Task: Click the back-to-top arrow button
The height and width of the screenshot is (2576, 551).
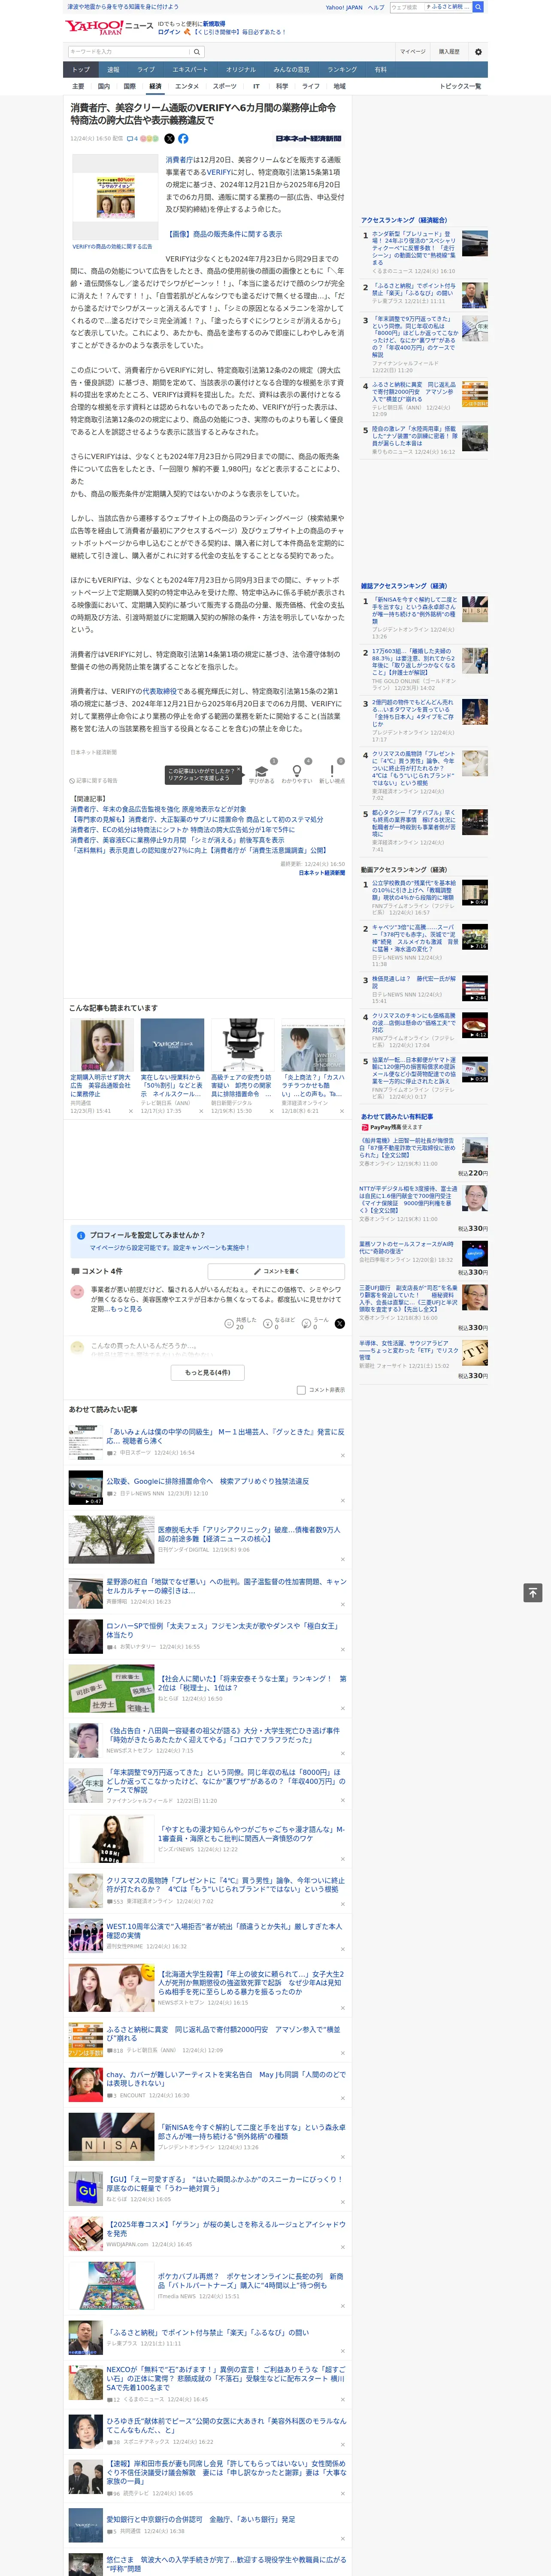Action: point(533,1593)
